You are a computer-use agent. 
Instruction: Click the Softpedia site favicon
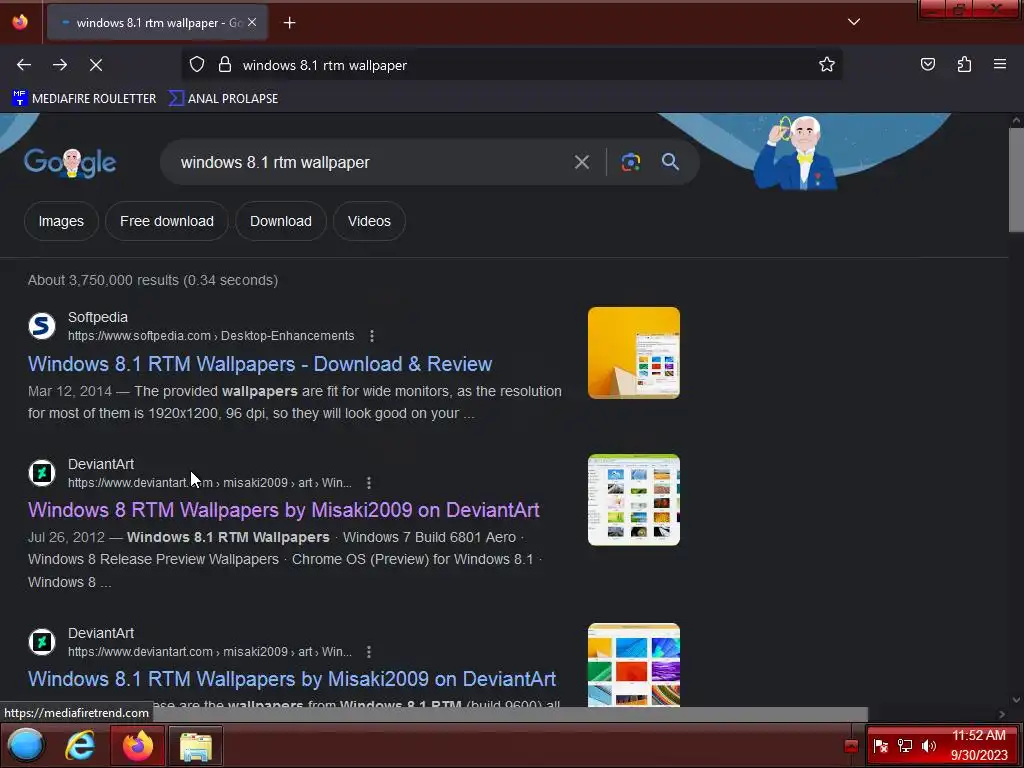tap(42, 325)
